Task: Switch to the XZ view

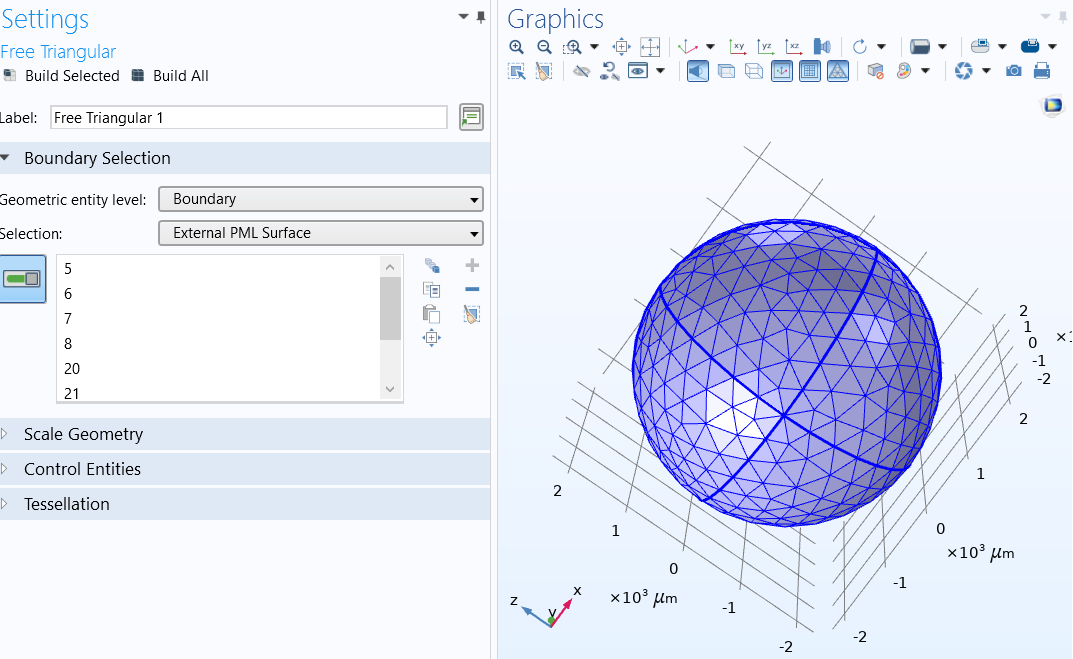Action: pos(794,47)
